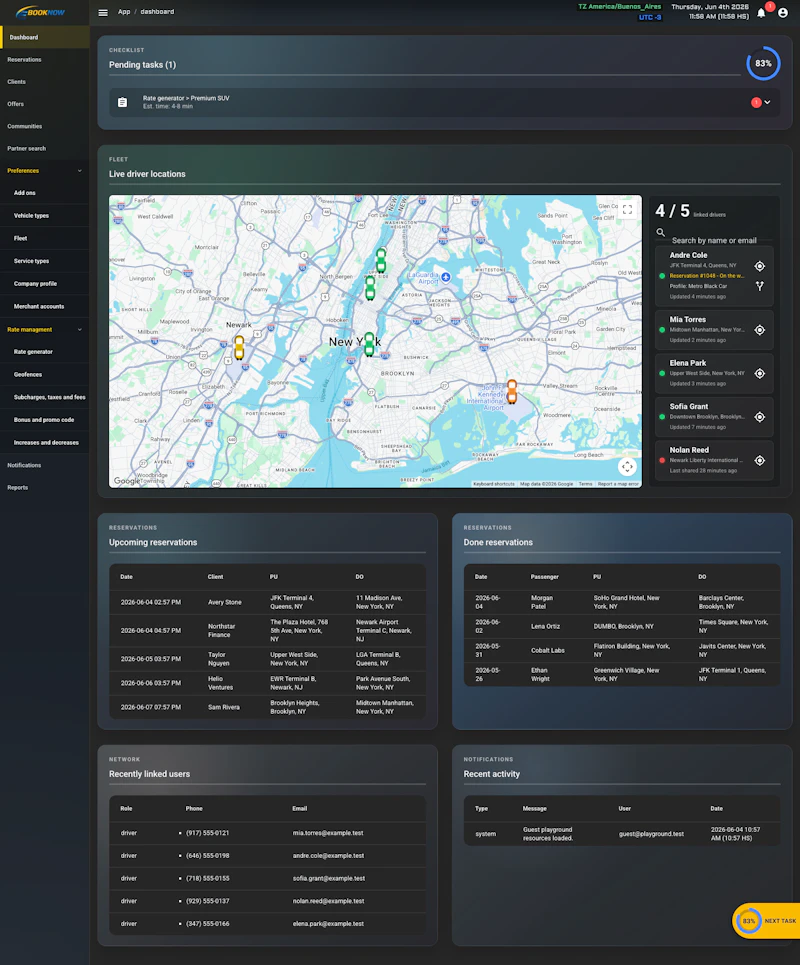Open Offers in the sidebar

pos(44,104)
